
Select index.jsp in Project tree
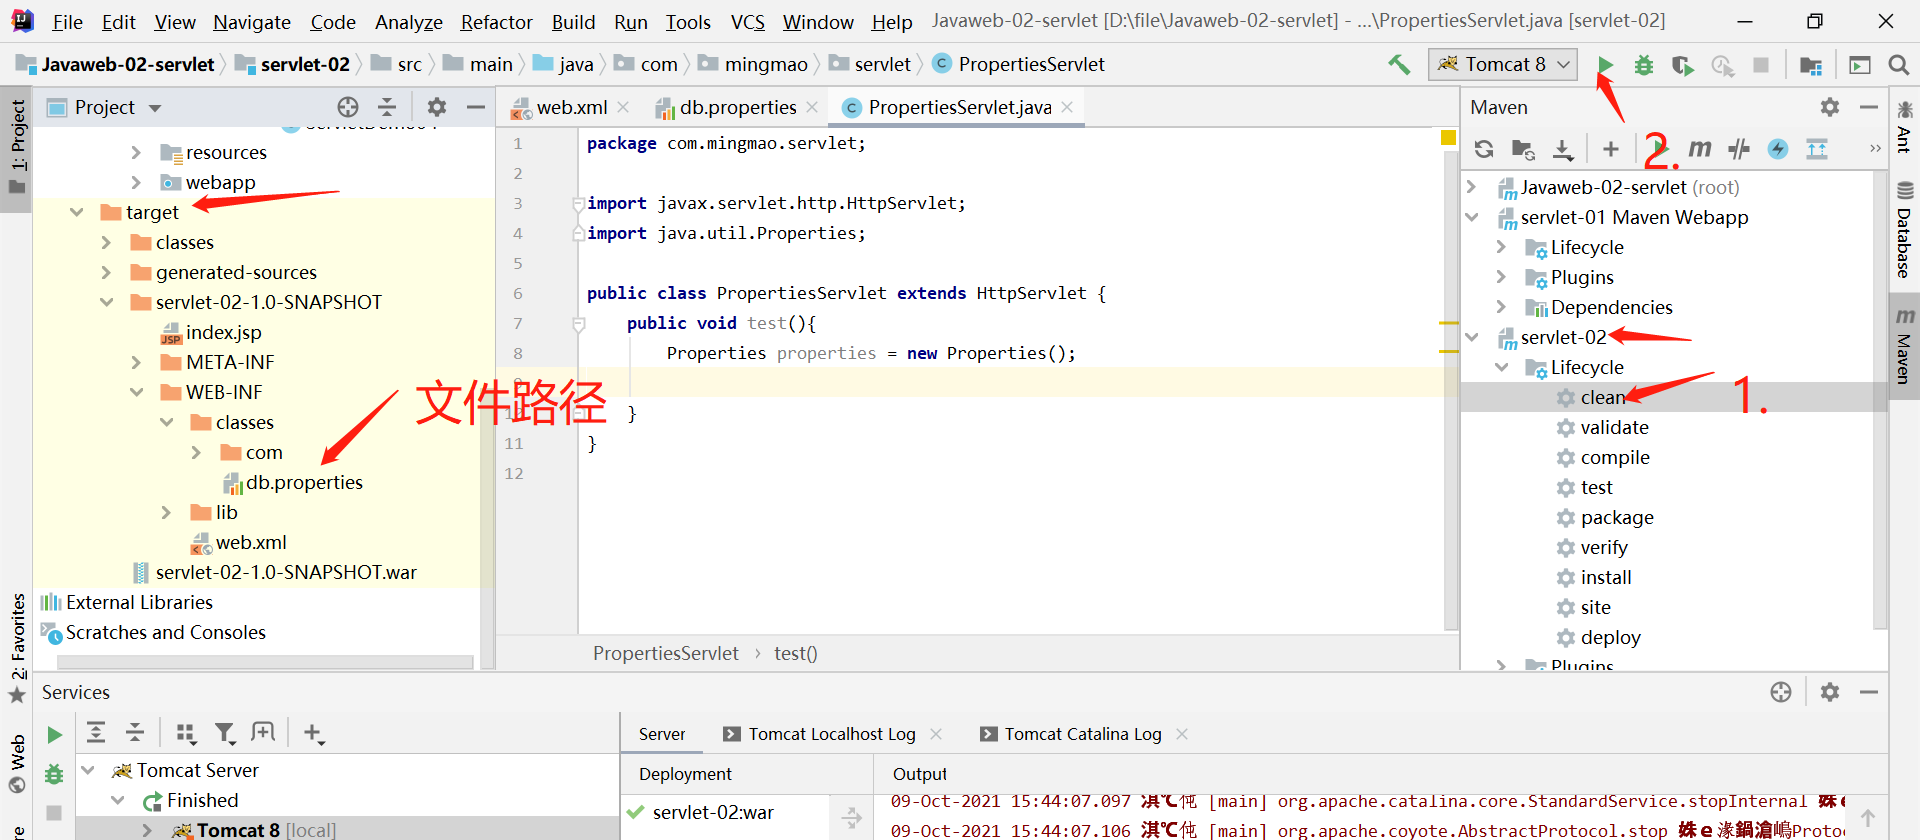click(x=224, y=332)
